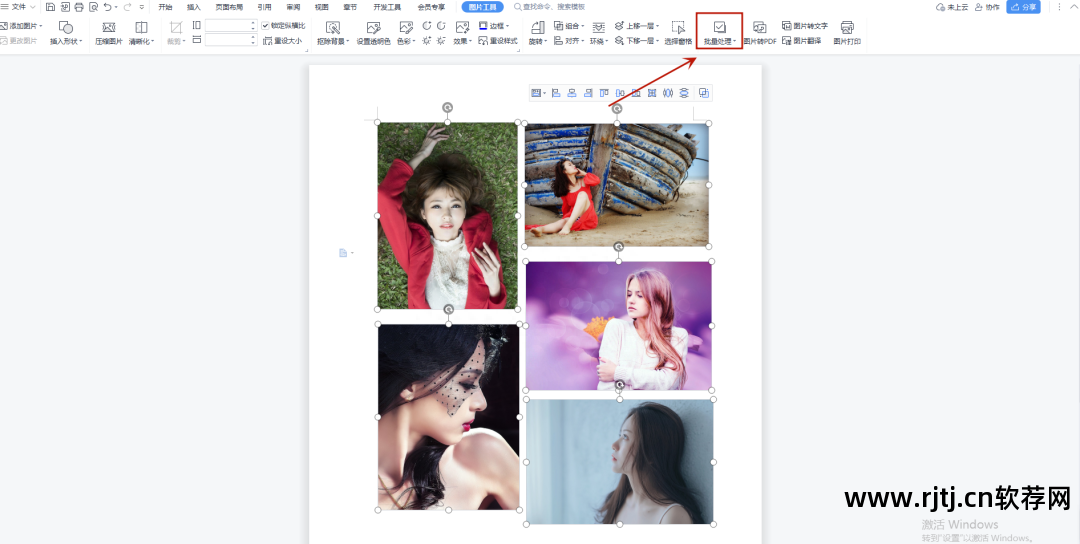Click the group objects icon in floating toolbar
The width and height of the screenshot is (1080, 544).
pos(704,93)
